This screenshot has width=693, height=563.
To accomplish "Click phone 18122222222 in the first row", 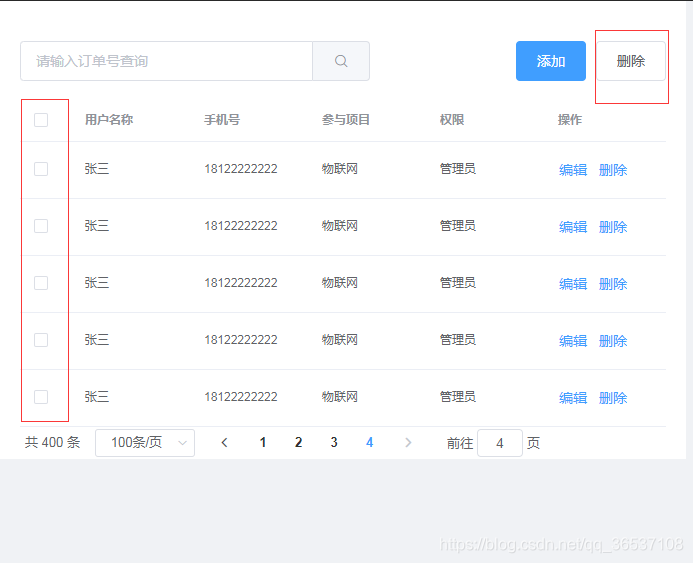I will tap(241, 169).
